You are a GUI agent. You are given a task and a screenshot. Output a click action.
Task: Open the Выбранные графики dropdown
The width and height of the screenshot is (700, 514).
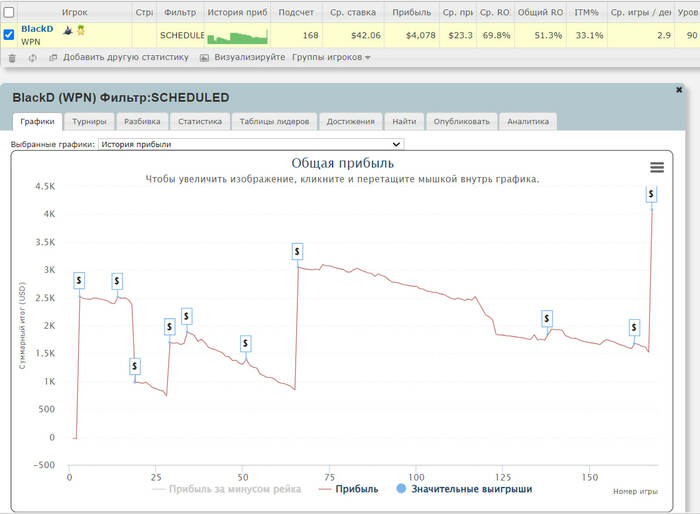pyautogui.click(x=251, y=144)
